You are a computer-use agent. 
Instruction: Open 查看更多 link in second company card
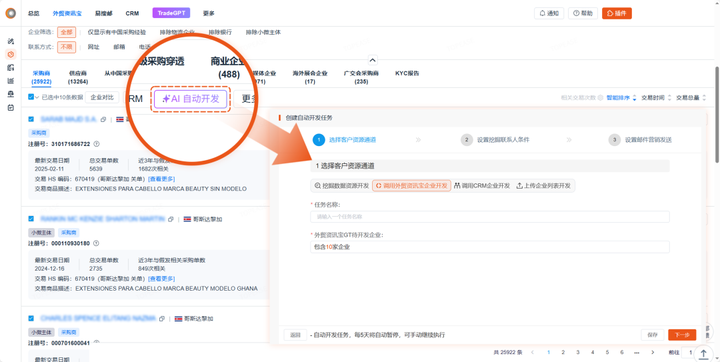pos(161,278)
